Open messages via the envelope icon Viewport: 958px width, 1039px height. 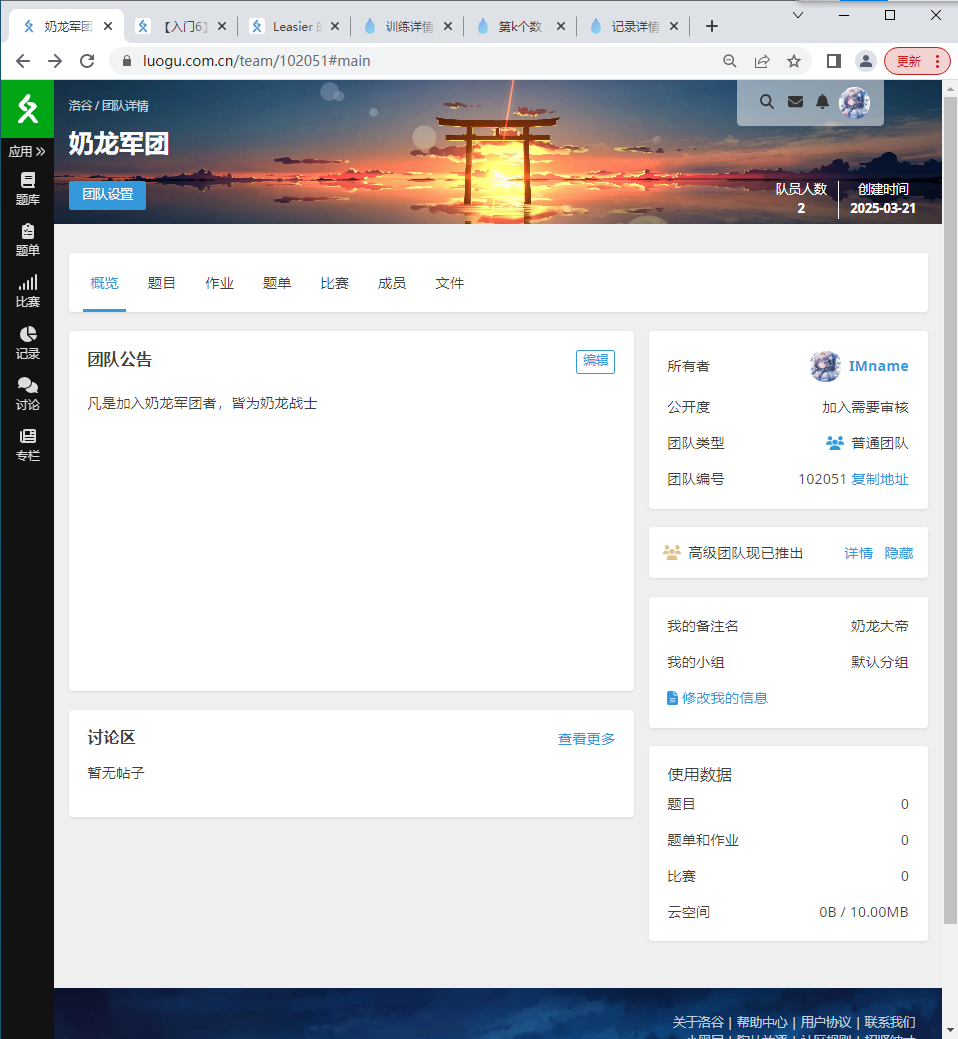point(795,101)
